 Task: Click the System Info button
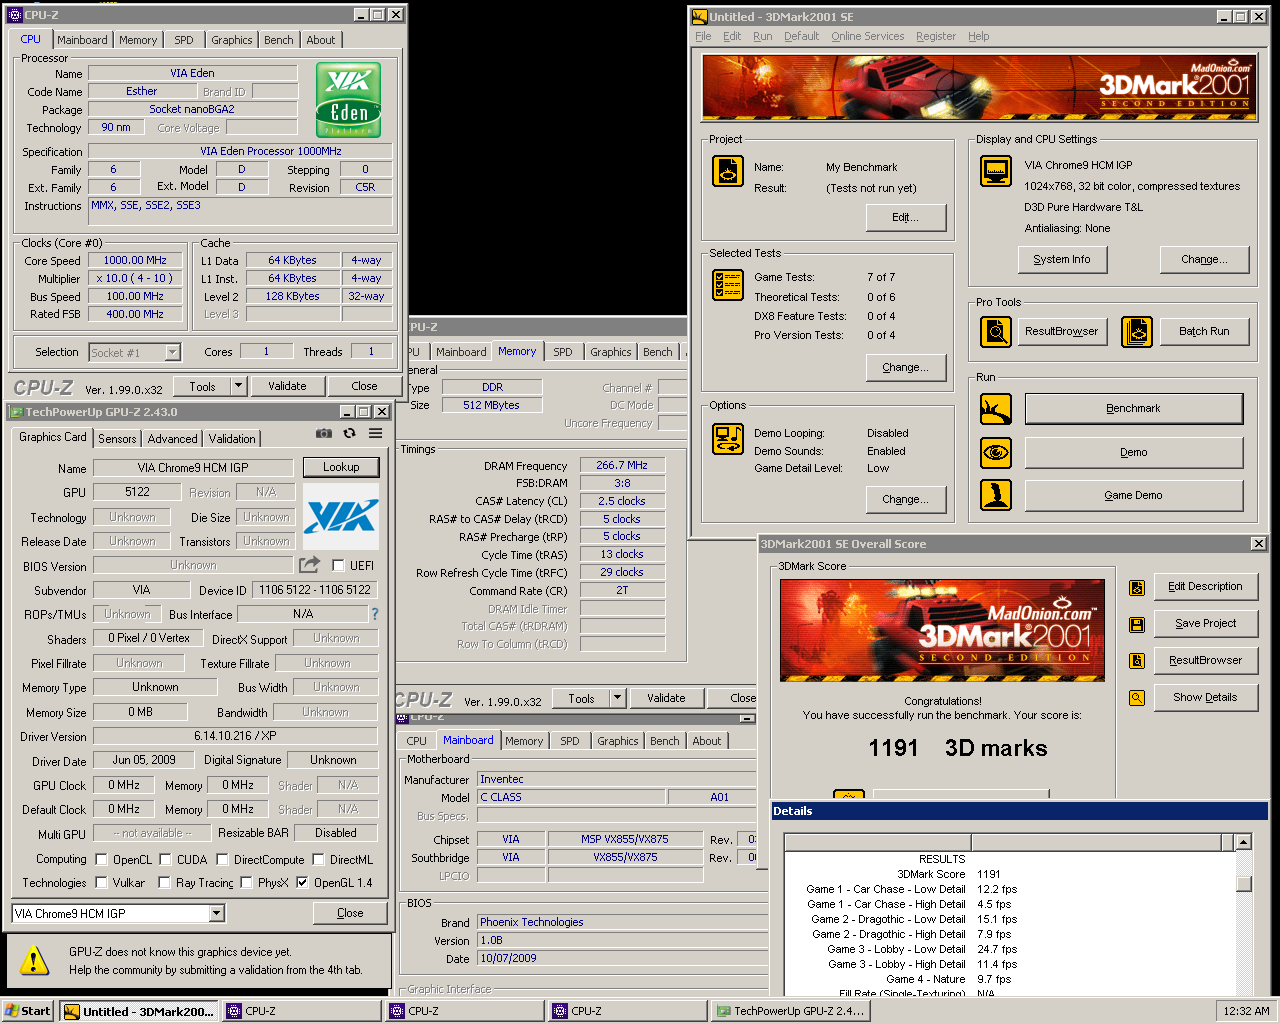[1062, 260]
